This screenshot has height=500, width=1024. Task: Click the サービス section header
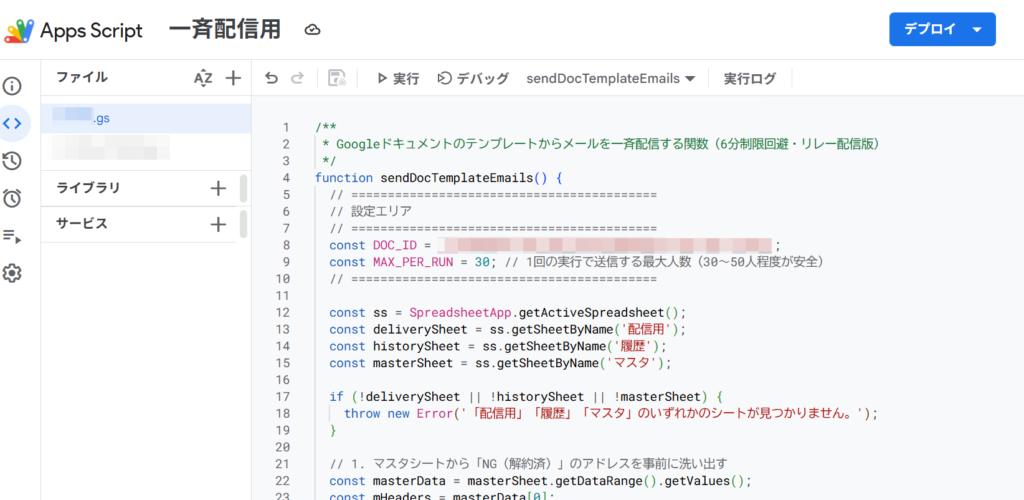click(x=82, y=224)
